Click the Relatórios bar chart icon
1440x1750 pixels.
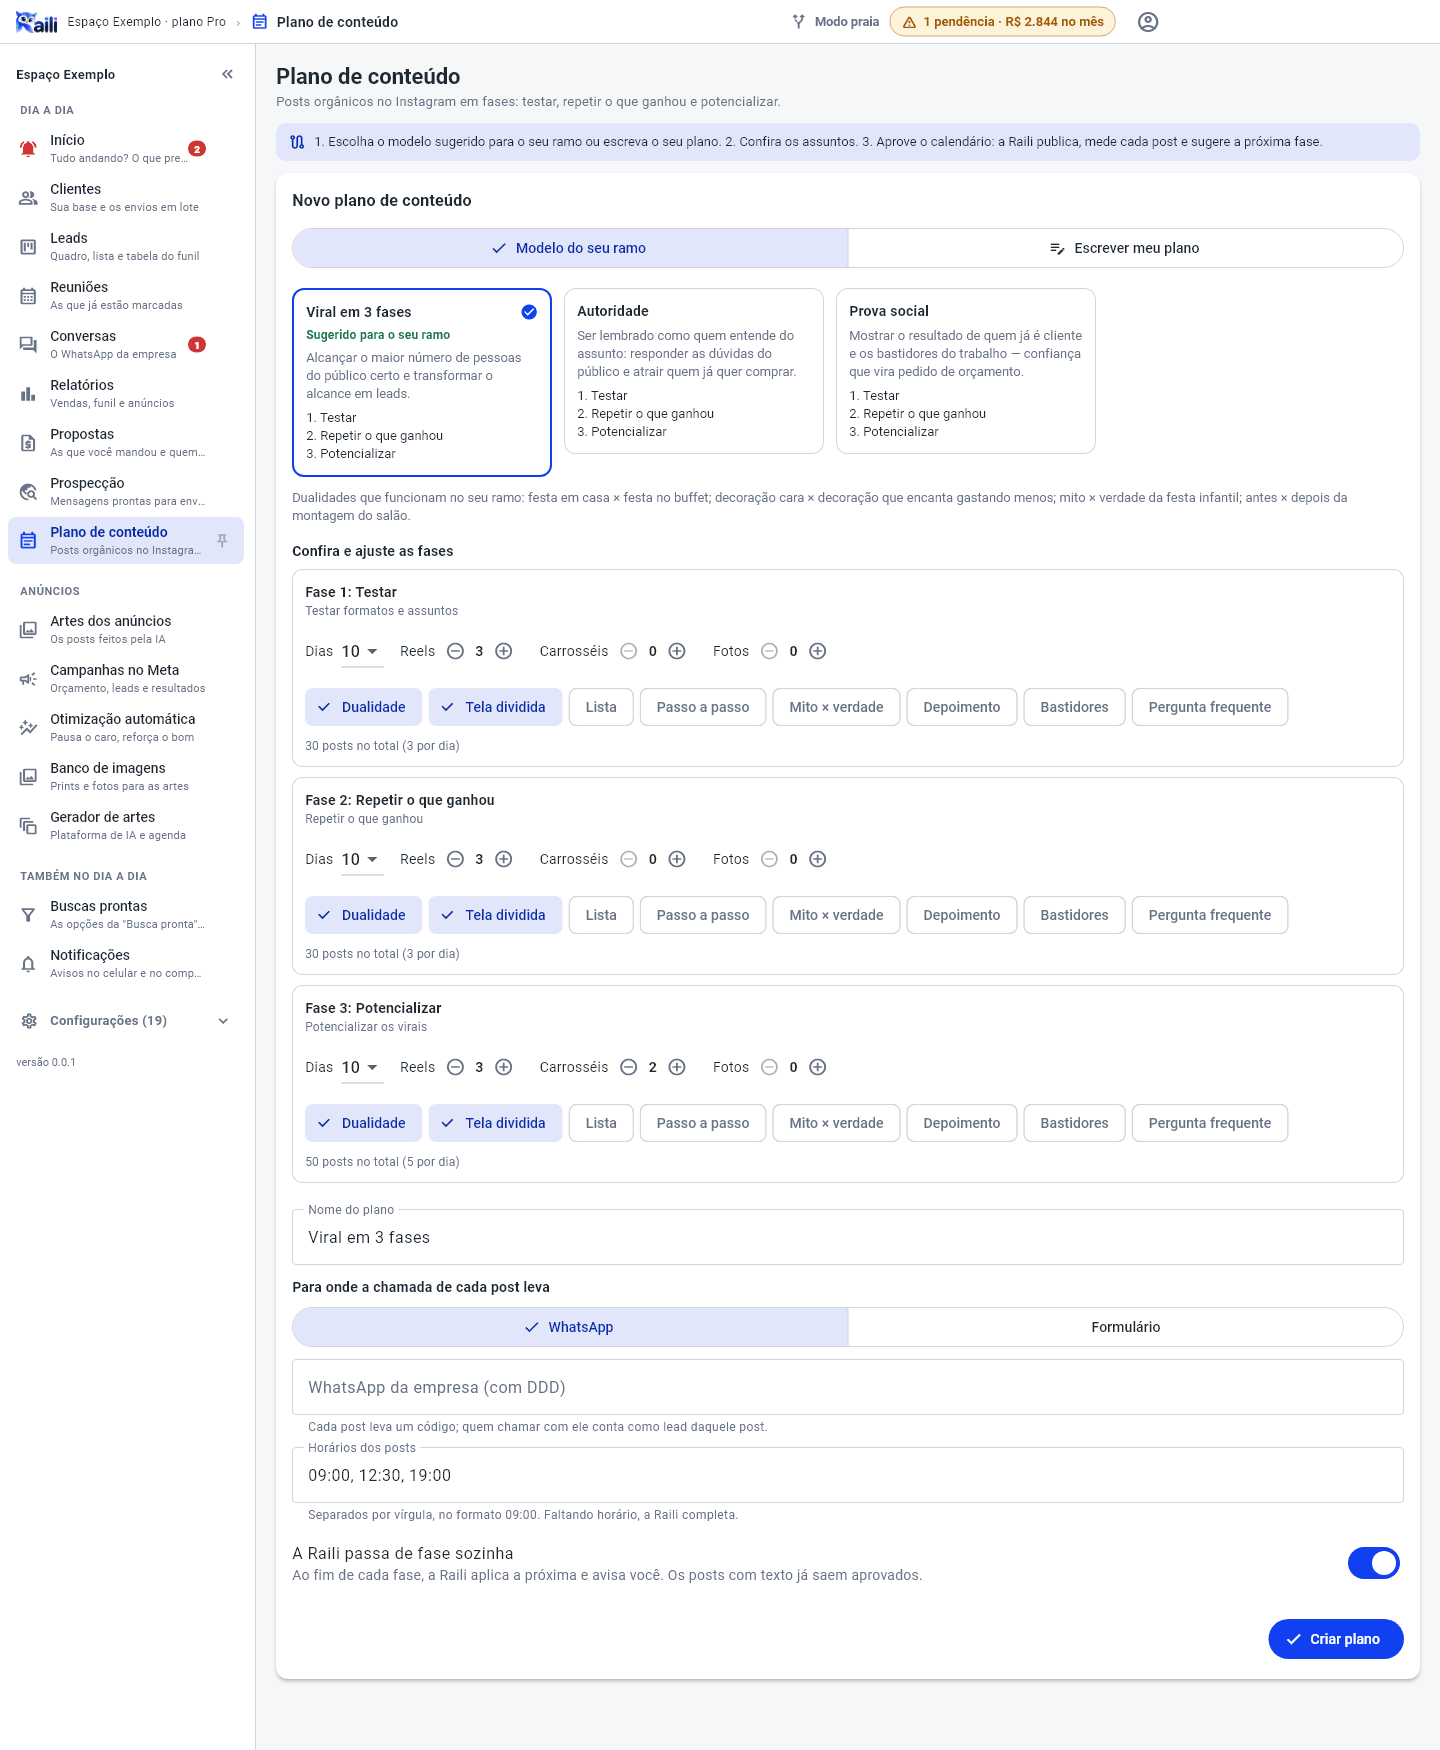pos(28,394)
